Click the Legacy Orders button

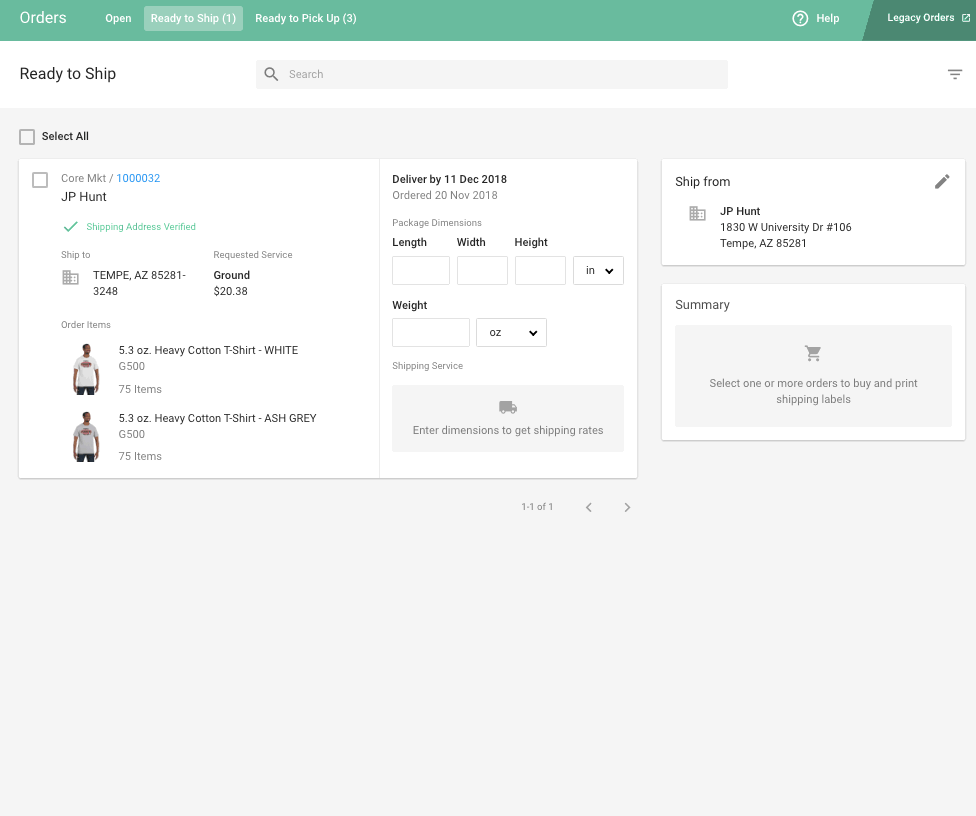pos(920,18)
